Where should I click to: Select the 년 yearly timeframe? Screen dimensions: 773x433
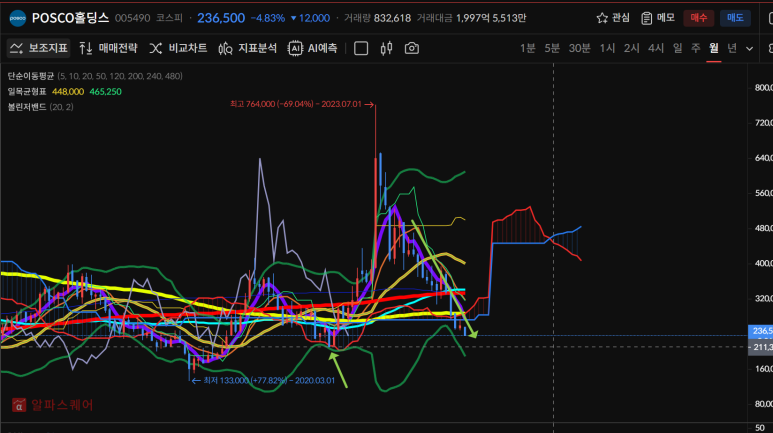(x=732, y=48)
